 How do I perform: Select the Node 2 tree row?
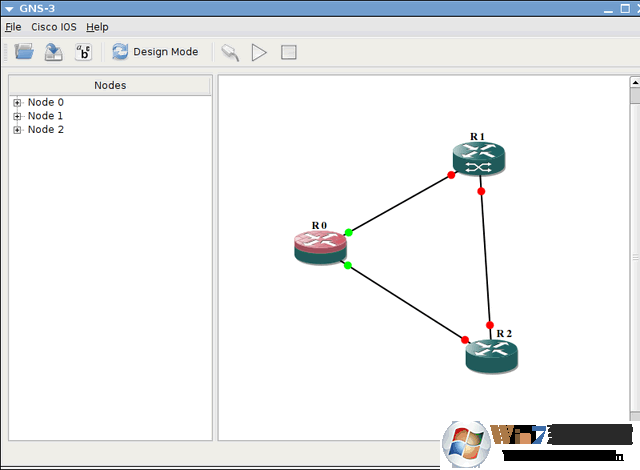click(x=46, y=130)
